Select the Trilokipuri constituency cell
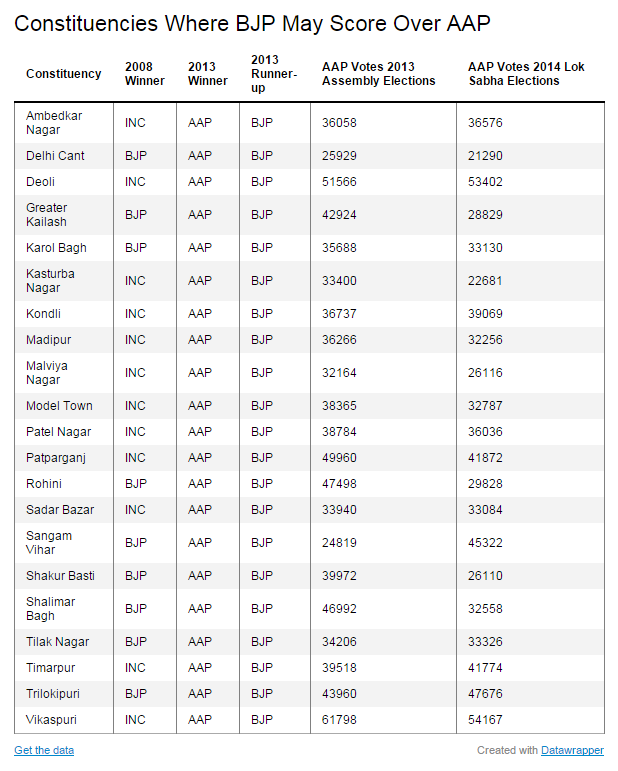The height and width of the screenshot is (771, 618). pos(53,694)
